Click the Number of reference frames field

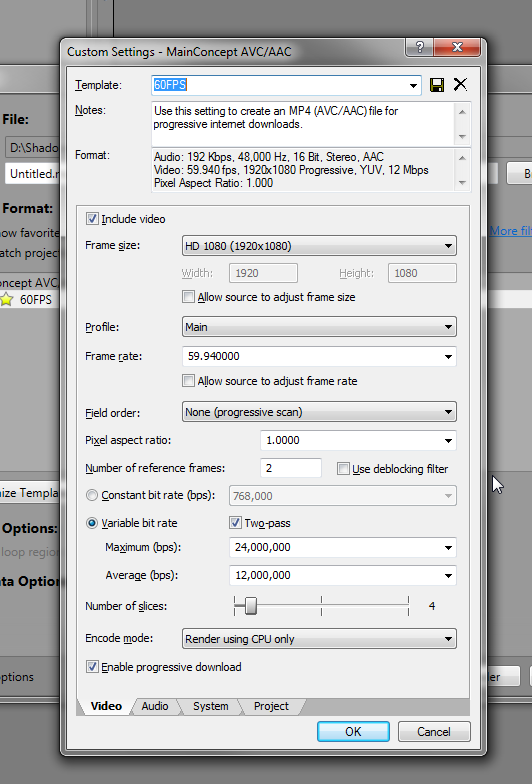[x=291, y=468]
